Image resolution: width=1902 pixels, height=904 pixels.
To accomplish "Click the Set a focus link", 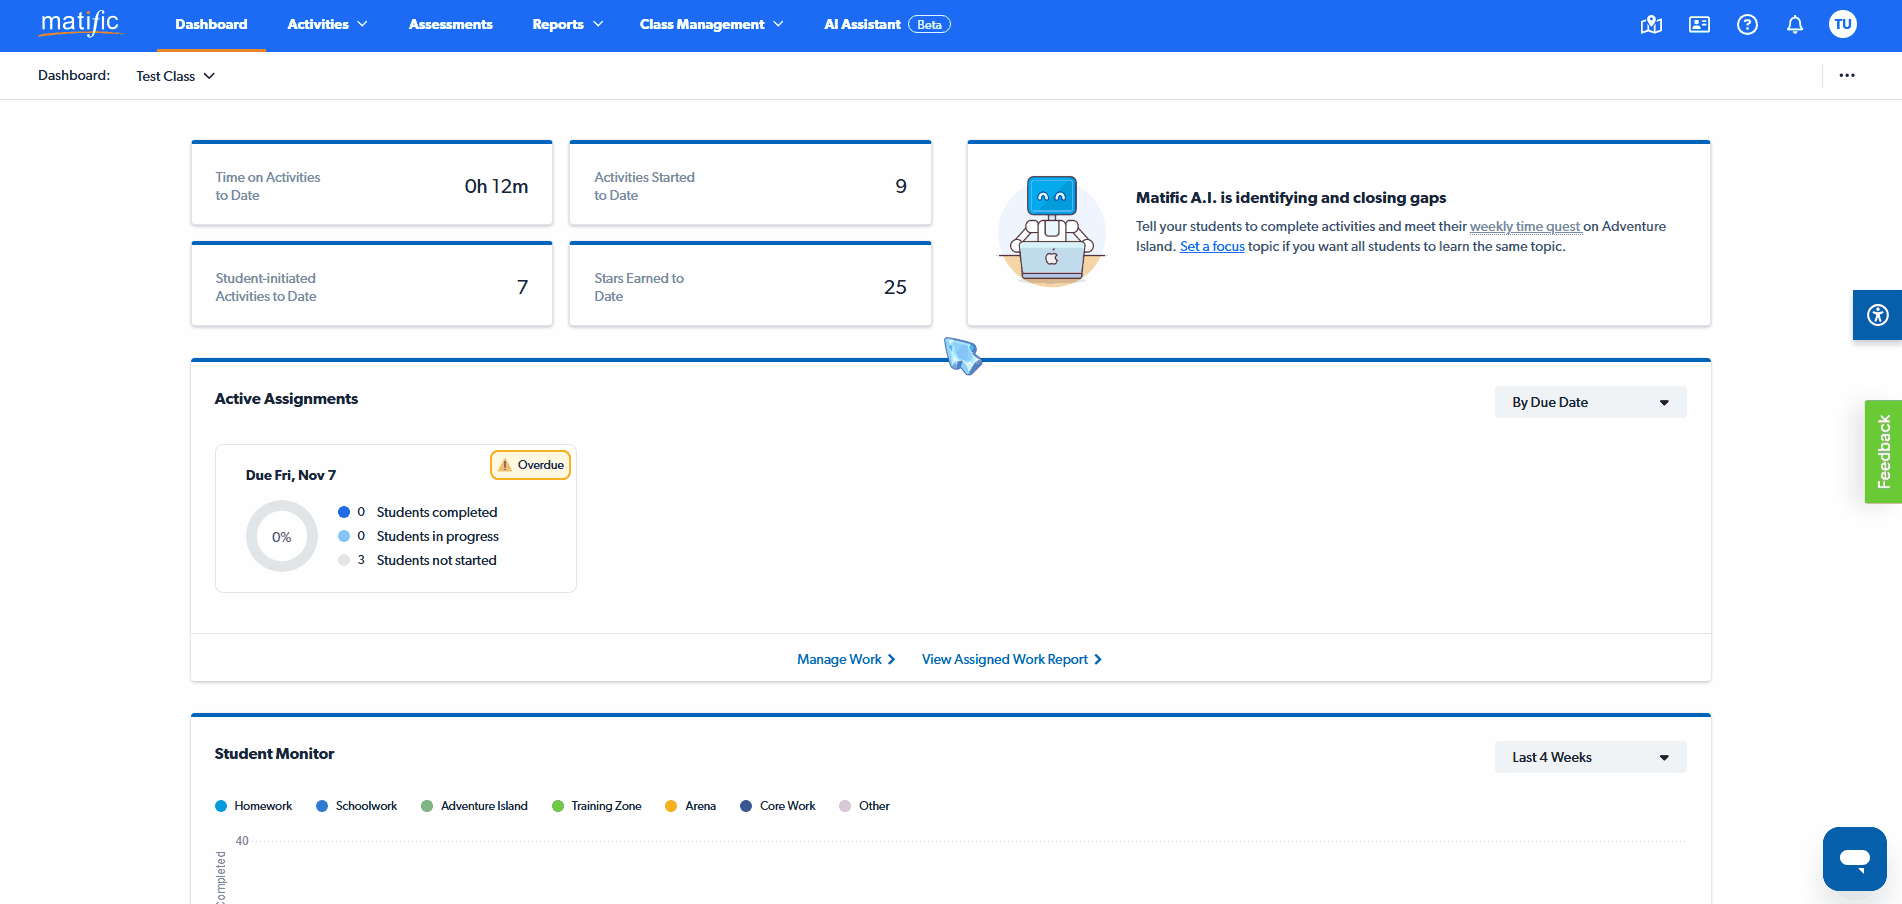I will 1212,247.
